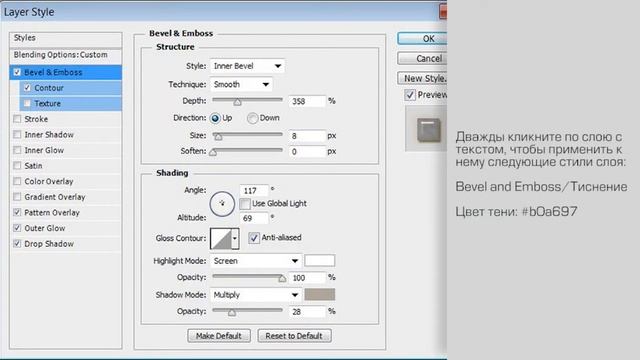The image size is (640, 360).
Task: Select the Up direction radio button
Action: coord(215,118)
